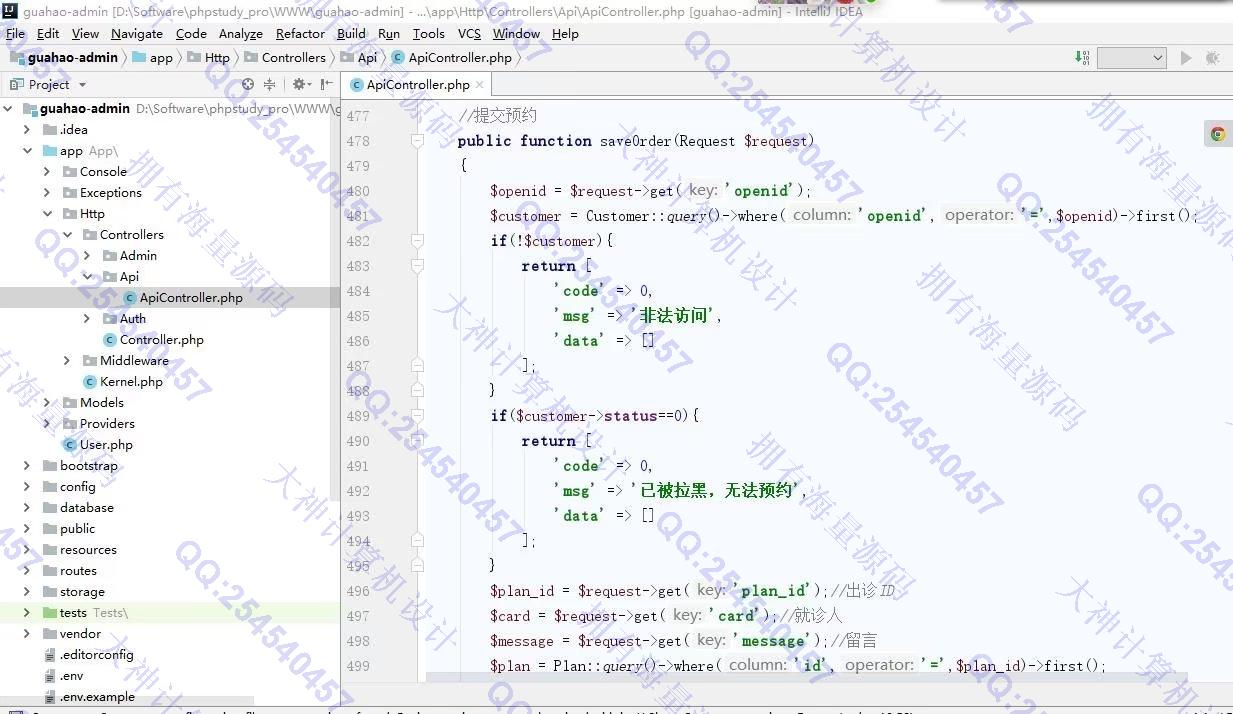Open the Analyze menu

coord(241,33)
